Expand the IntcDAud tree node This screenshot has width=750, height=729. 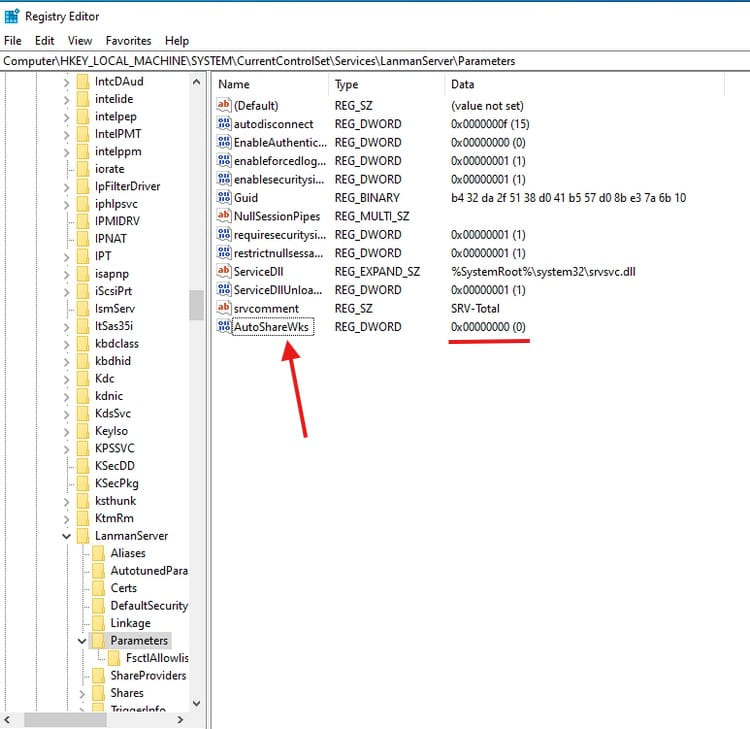coord(66,82)
